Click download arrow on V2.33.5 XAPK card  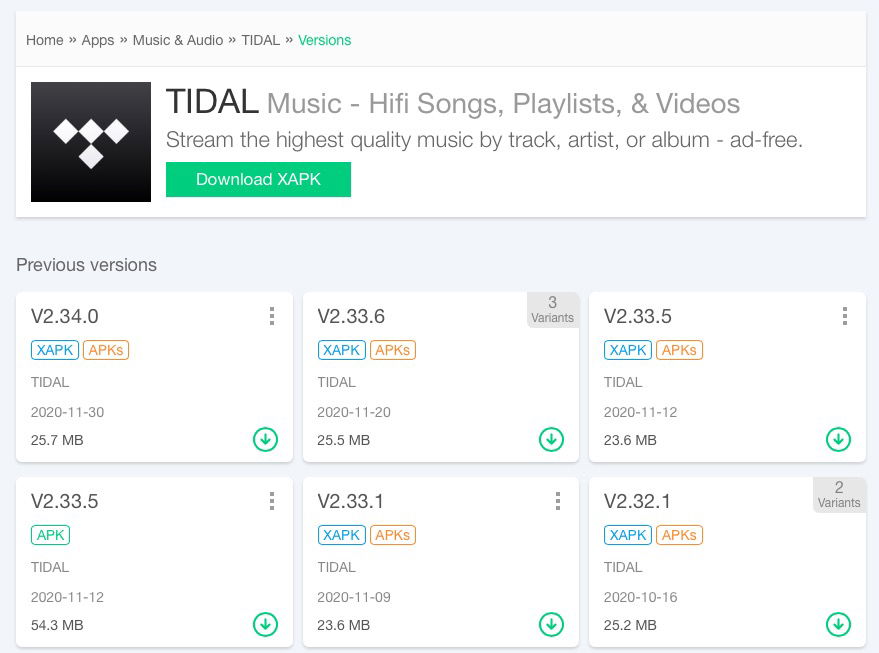click(x=839, y=439)
